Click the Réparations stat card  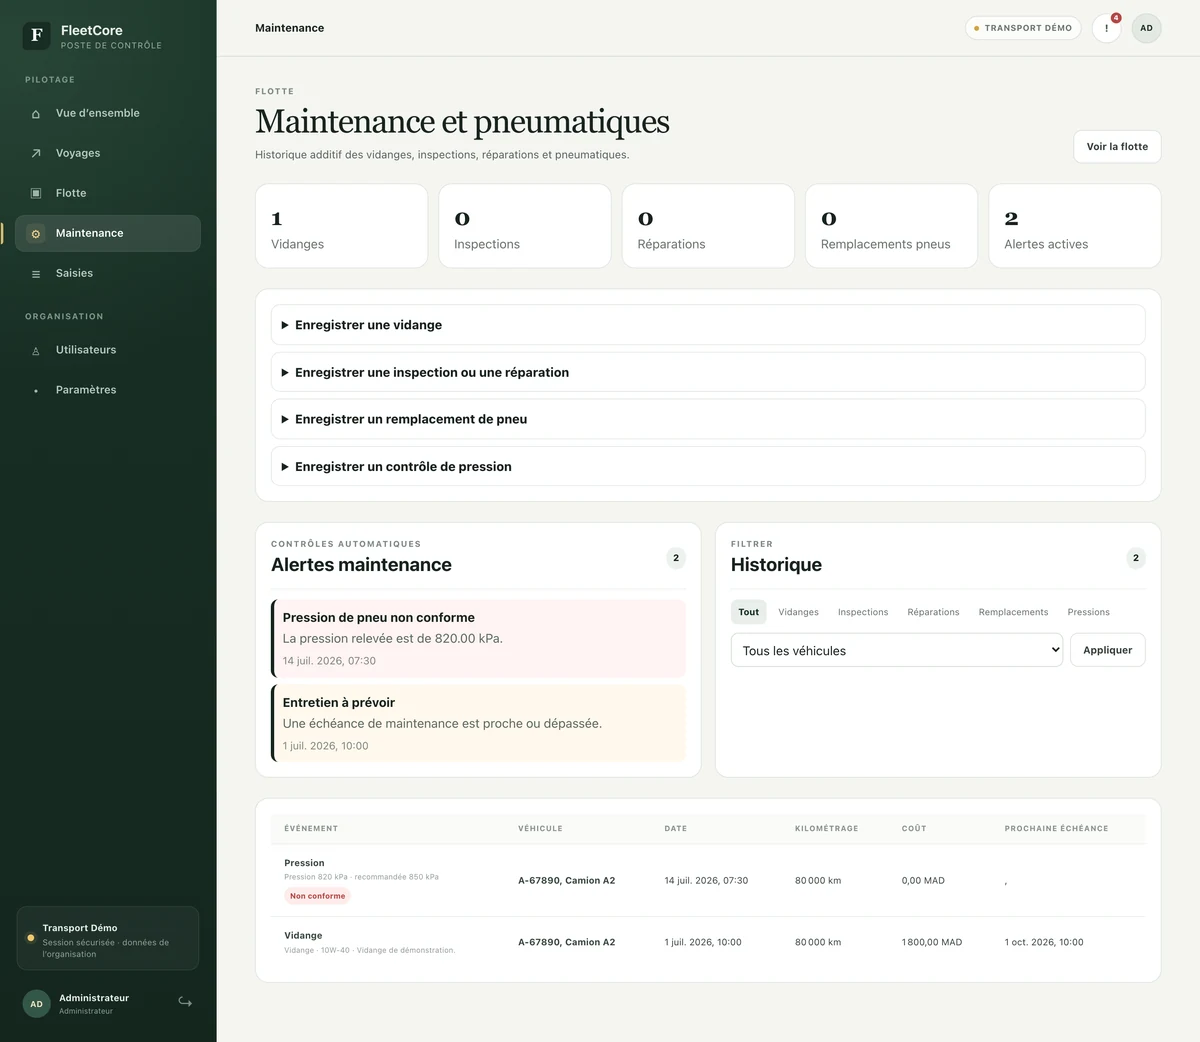pos(708,226)
